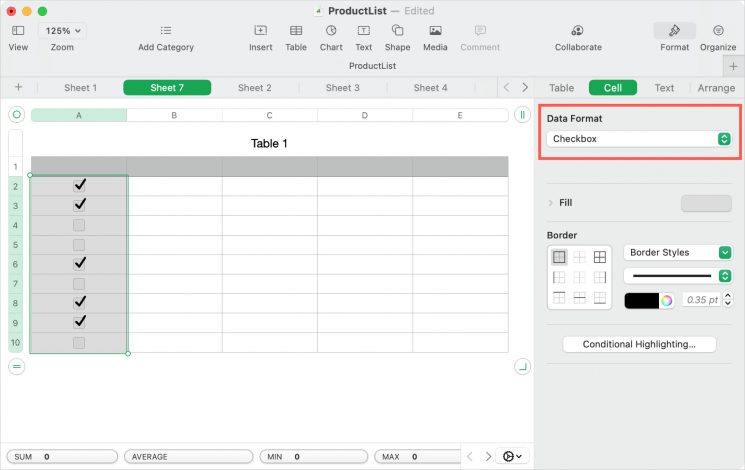The height and width of the screenshot is (470, 745).
Task: Click the plus button beside ProductList tab bar
Action: point(733,67)
